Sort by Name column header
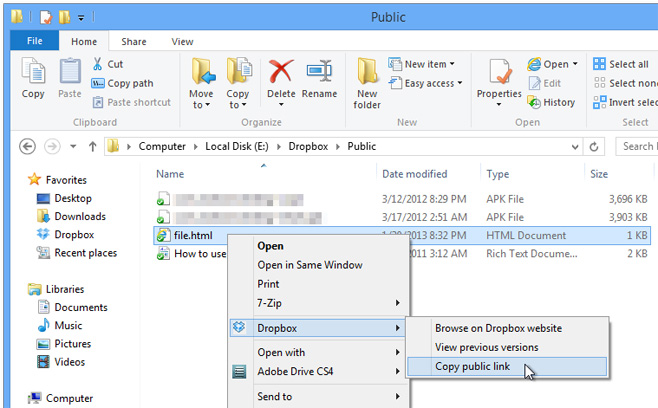This screenshot has height=408, width=658. 170,174
